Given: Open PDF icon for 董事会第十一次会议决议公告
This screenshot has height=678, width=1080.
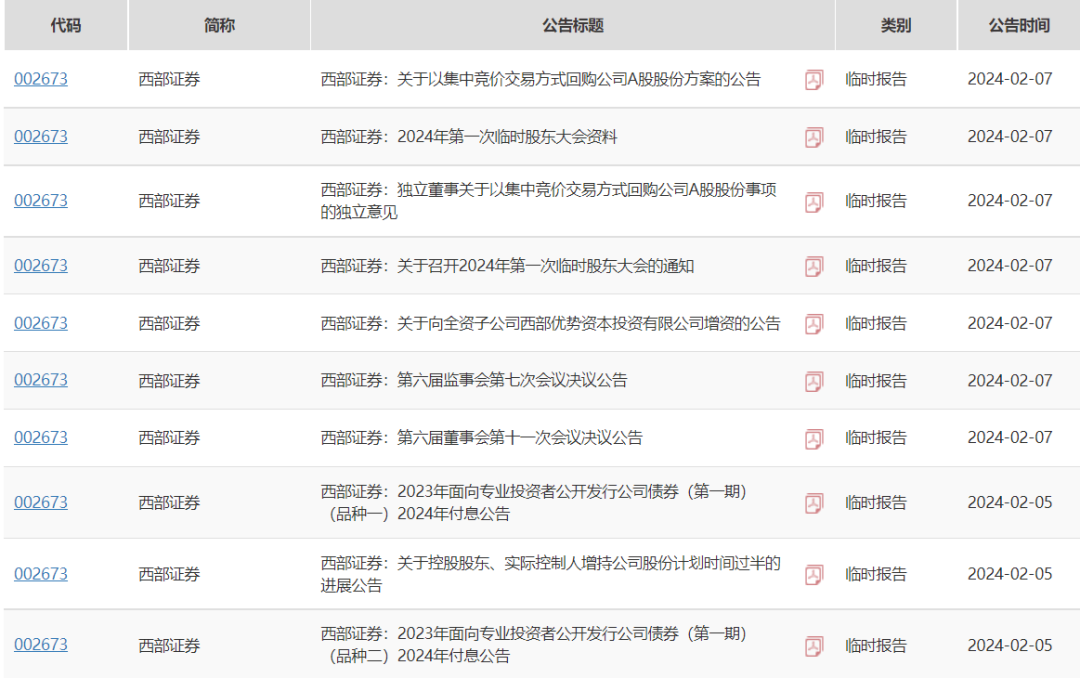Looking at the screenshot, I should coord(814,438).
